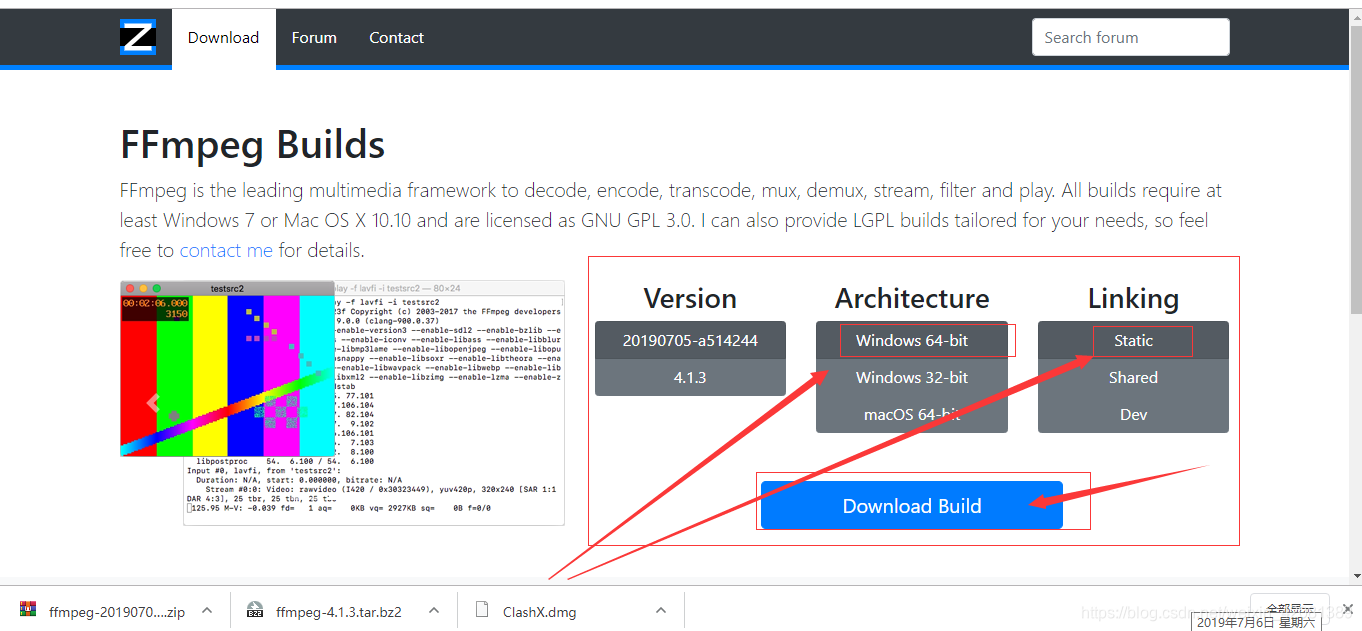Expand options for ClashX.dmg download

661,610
